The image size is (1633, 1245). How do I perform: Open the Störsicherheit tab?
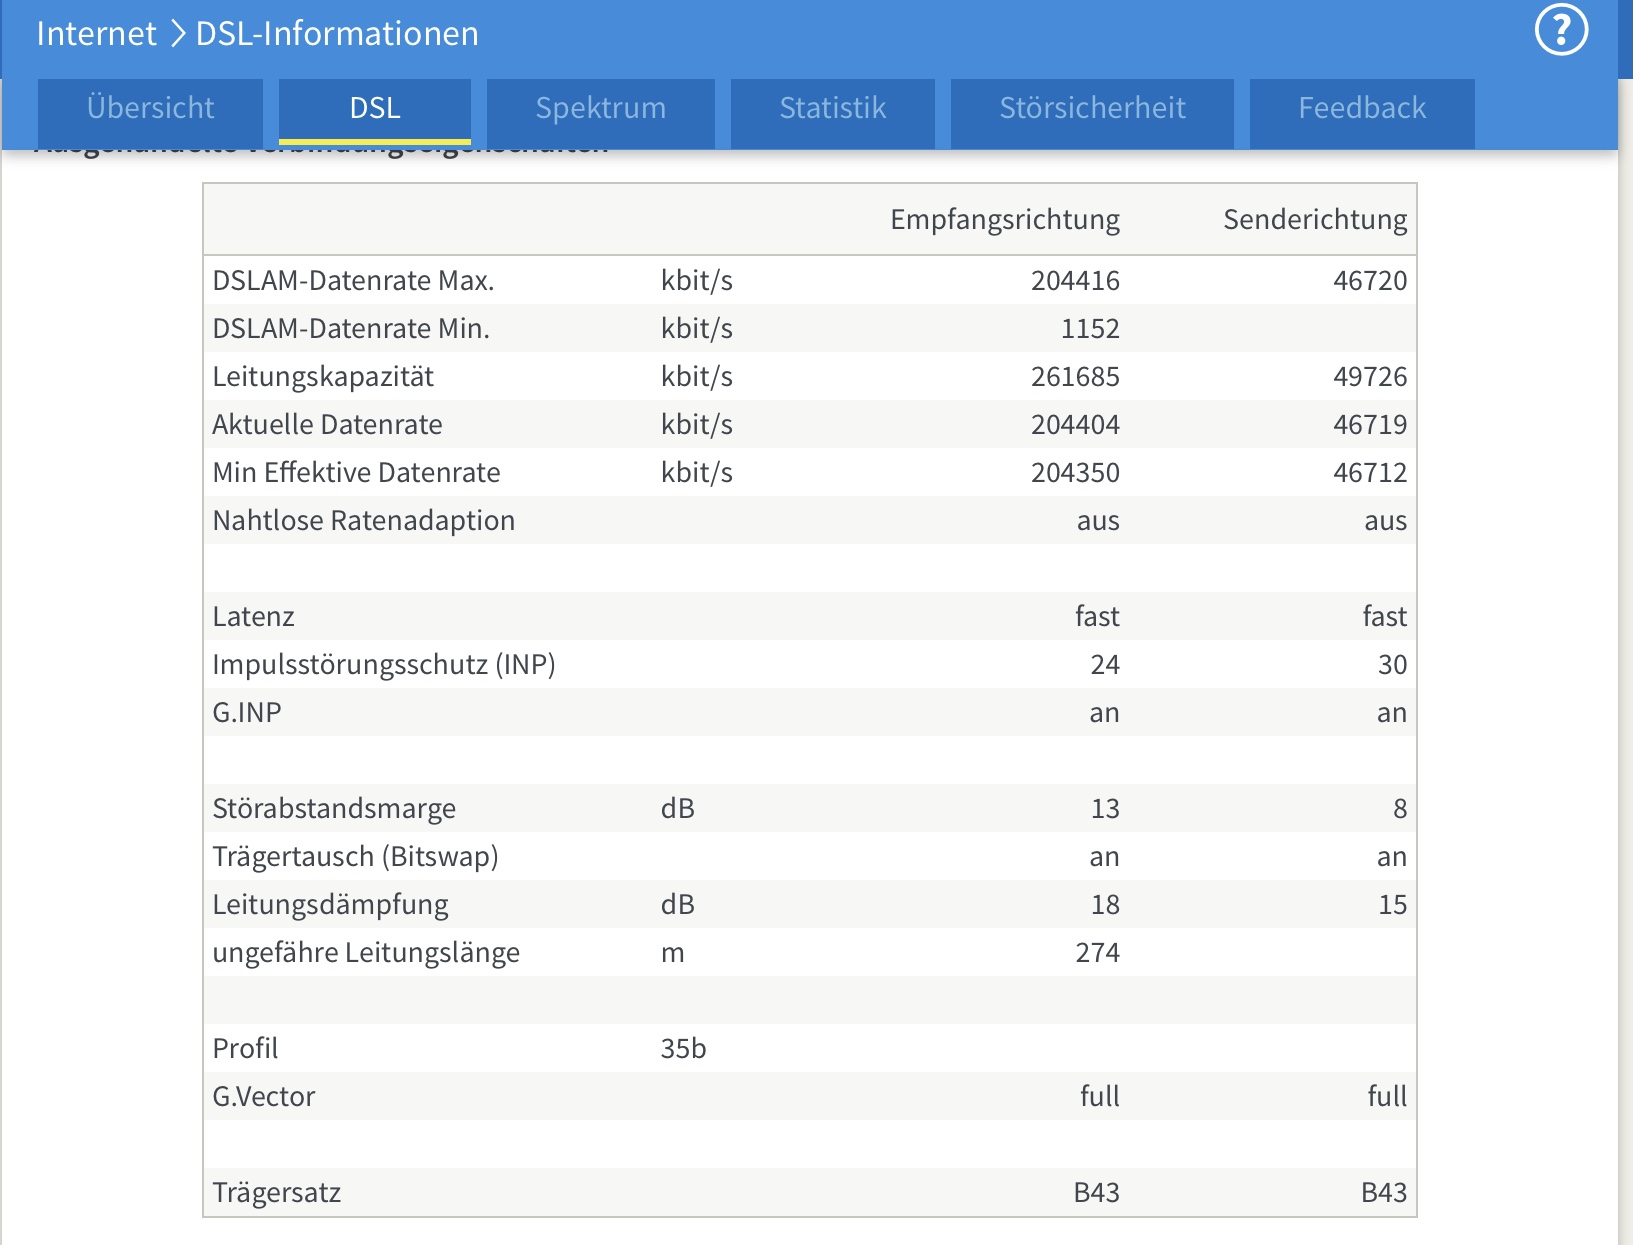1092,112
